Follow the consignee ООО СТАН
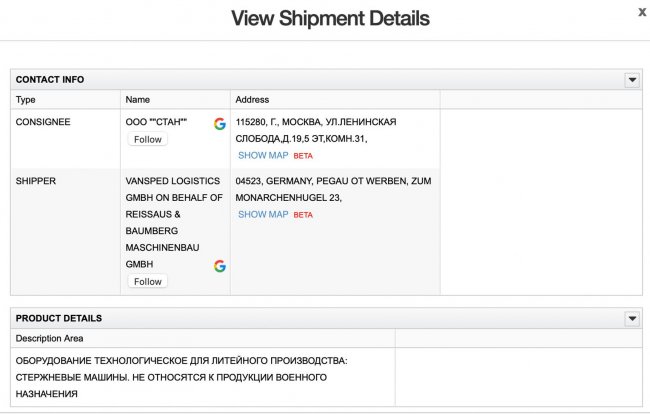Image resolution: width=650 pixels, height=414 pixels. (x=147, y=139)
